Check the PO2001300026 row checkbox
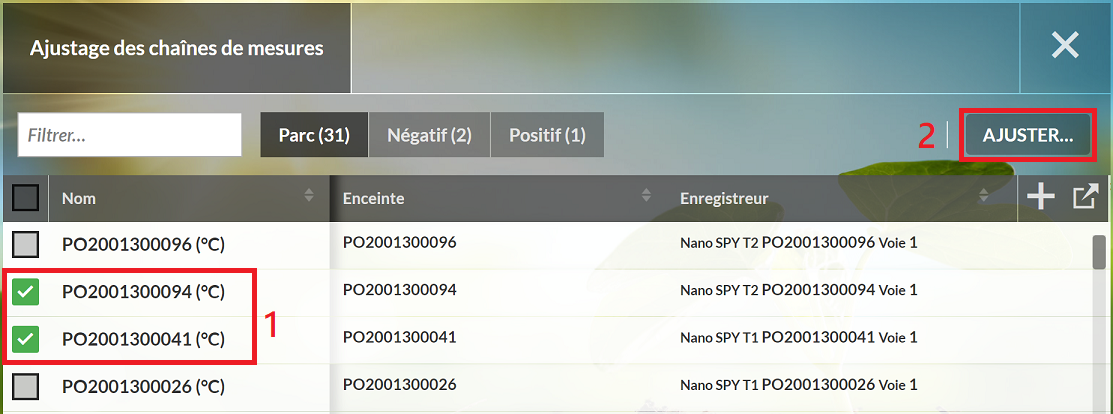 tap(26, 387)
